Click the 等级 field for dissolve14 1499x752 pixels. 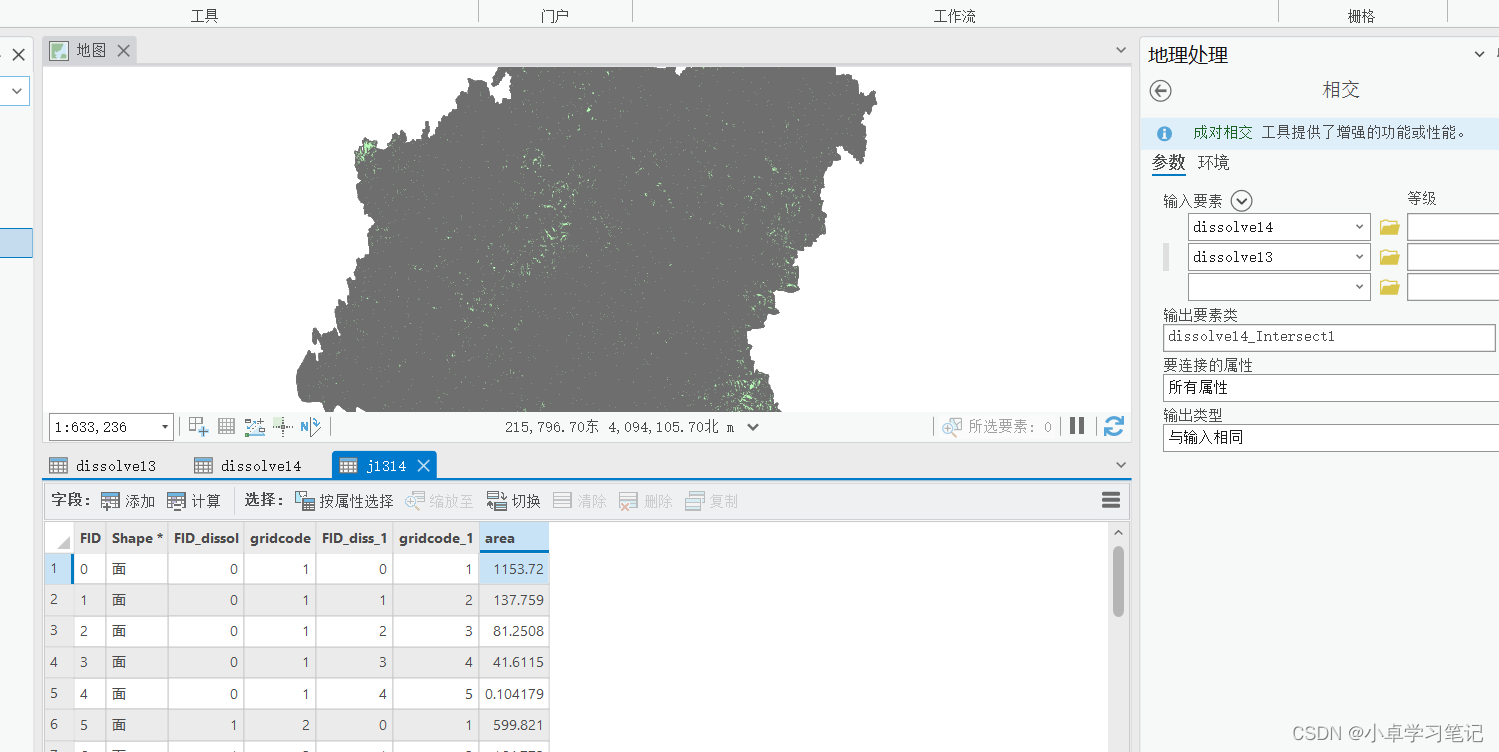click(1453, 227)
